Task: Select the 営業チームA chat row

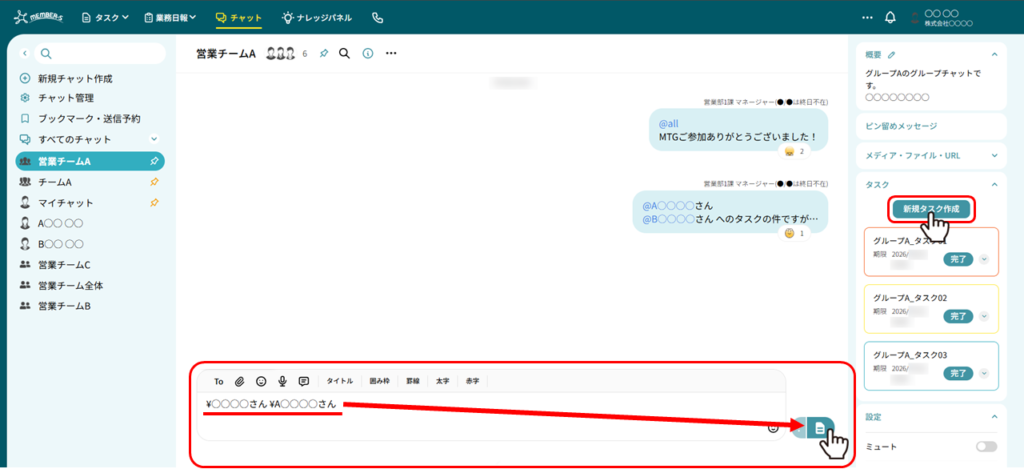Action: coord(90,161)
